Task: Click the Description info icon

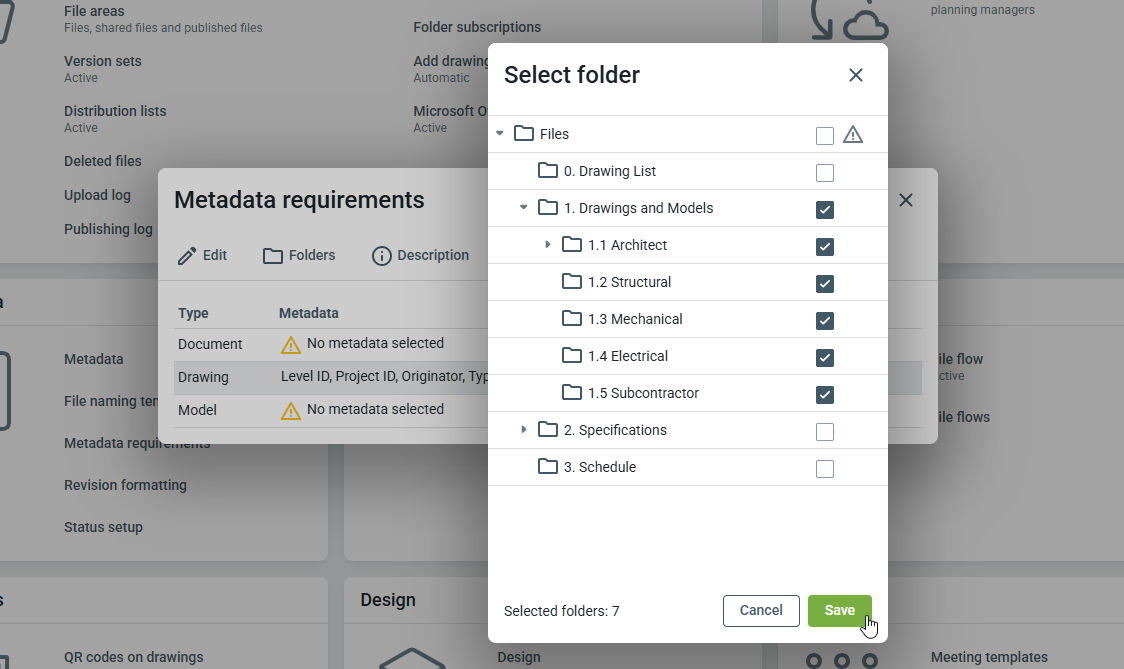Action: pos(381,256)
